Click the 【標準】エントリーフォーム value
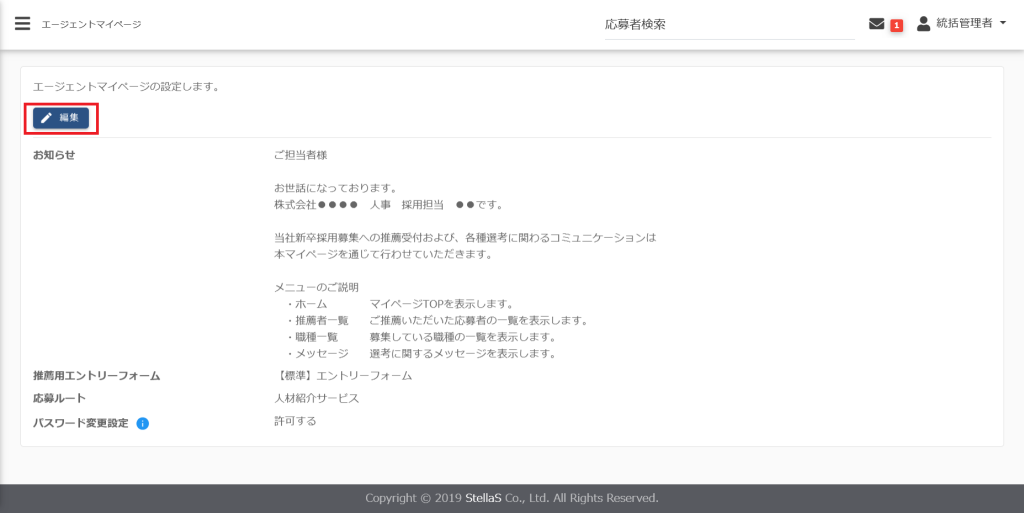 click(343, 376)
